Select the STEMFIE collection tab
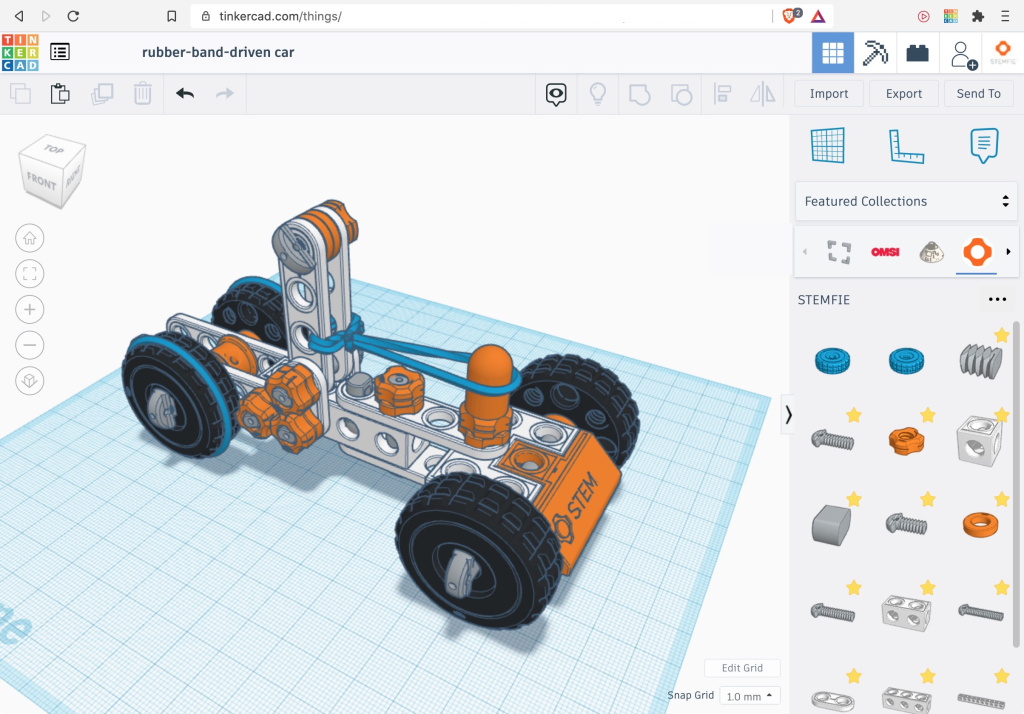The image size is (1024, 714). pyautogui.click(x=976, y=251)
